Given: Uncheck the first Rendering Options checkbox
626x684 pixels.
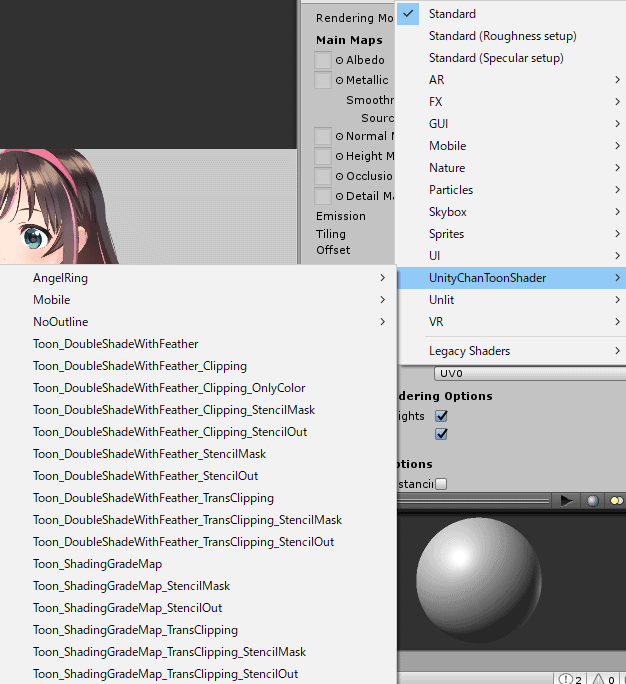Looking at the screenshot, I should tap(441, 416).
